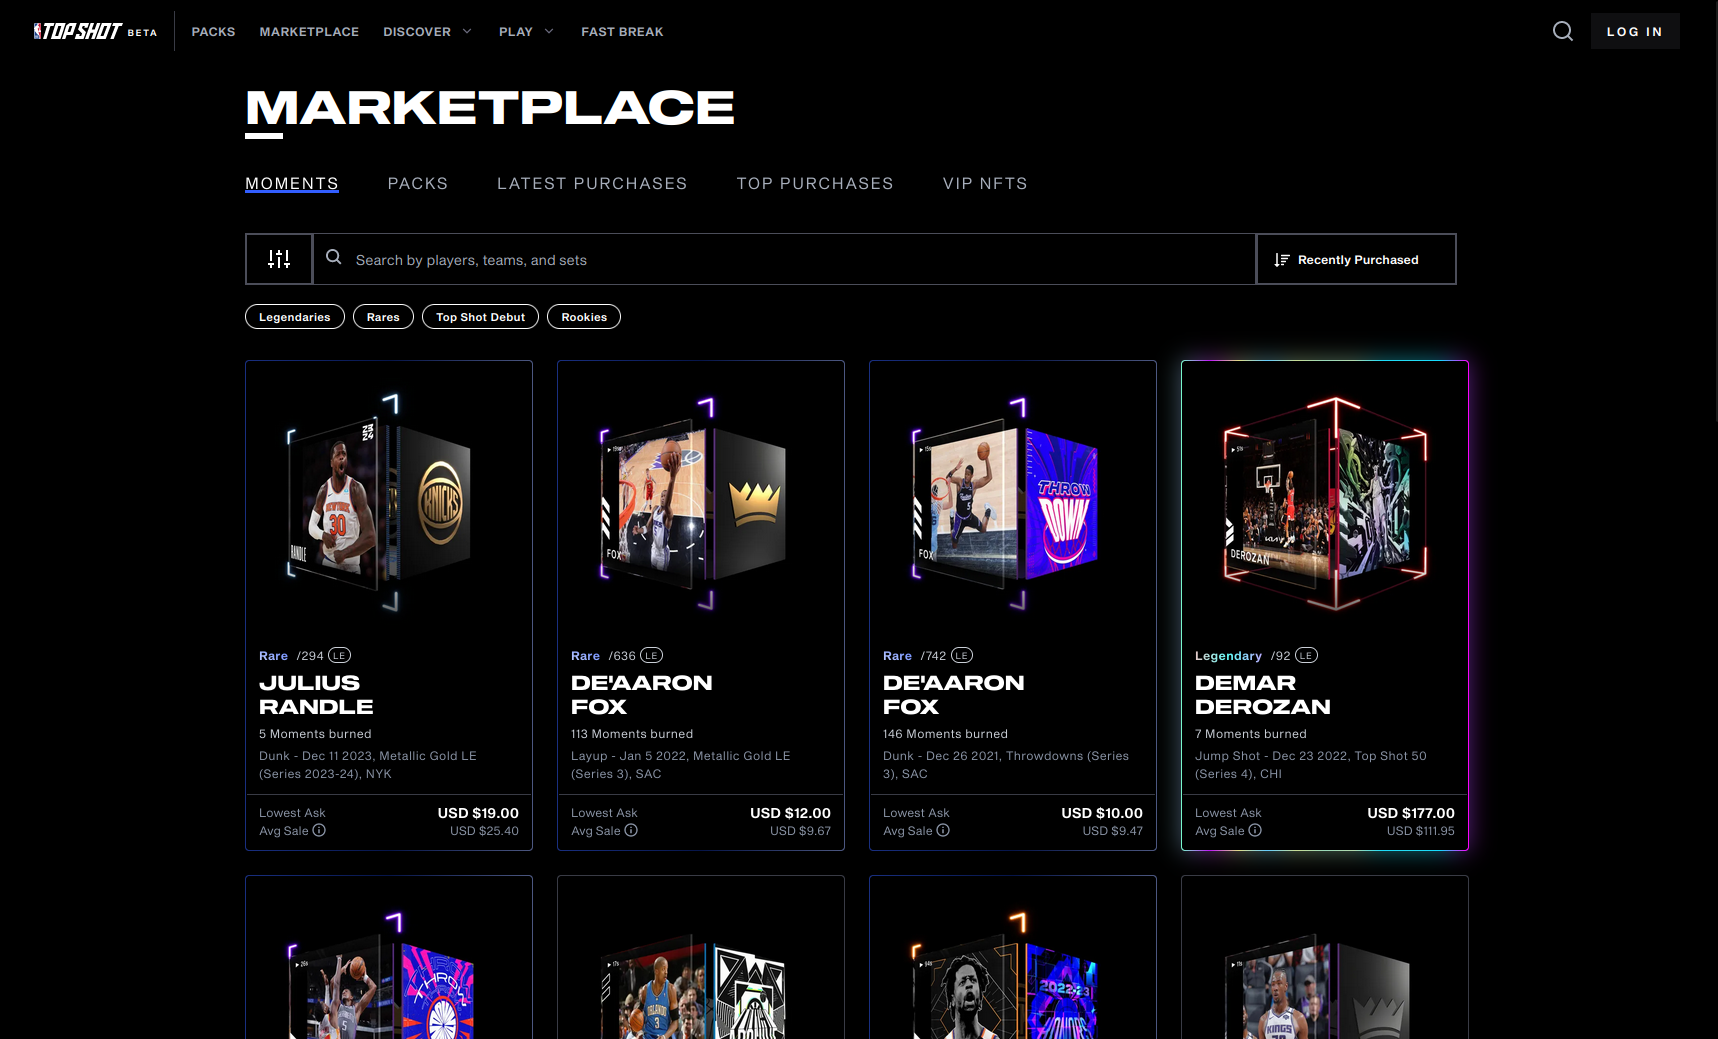This screenshot has width=1718, height=1039.
Task: Click the USD $10.00 lowest ask price
Action: 1102,813
